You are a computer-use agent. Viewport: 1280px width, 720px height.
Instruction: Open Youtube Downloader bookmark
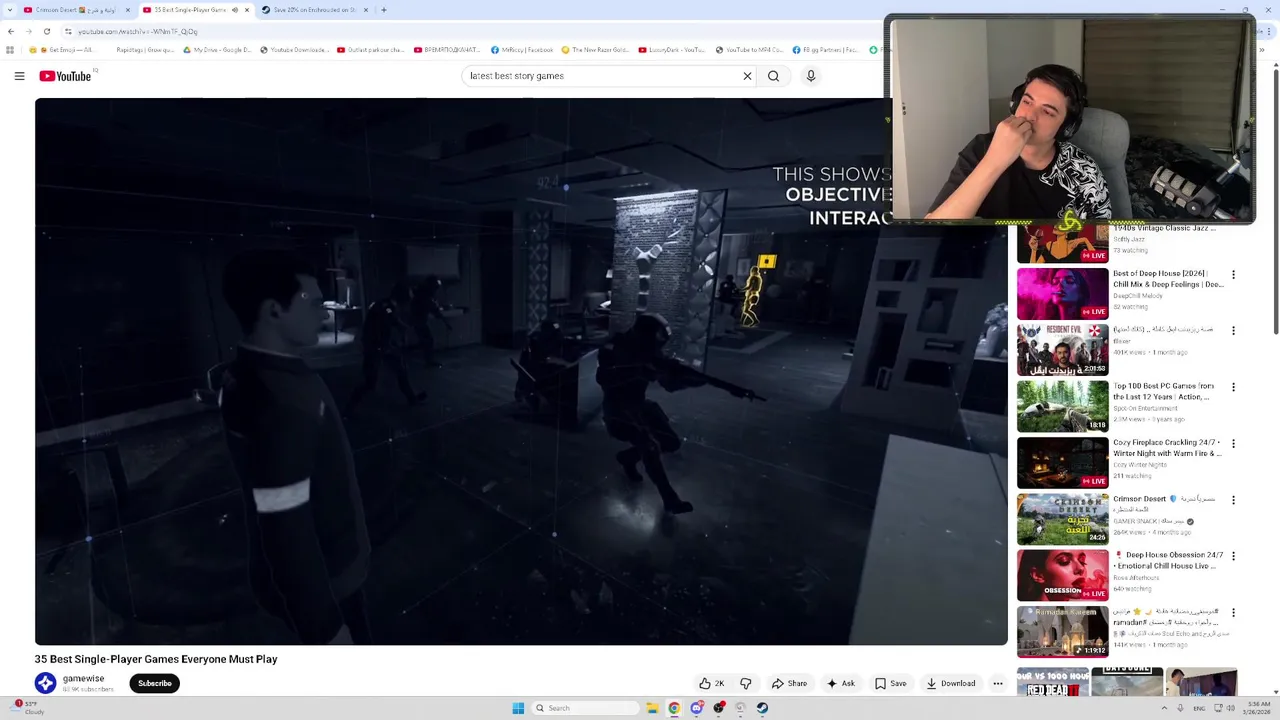pyautogui.click(x=294, y=50)
